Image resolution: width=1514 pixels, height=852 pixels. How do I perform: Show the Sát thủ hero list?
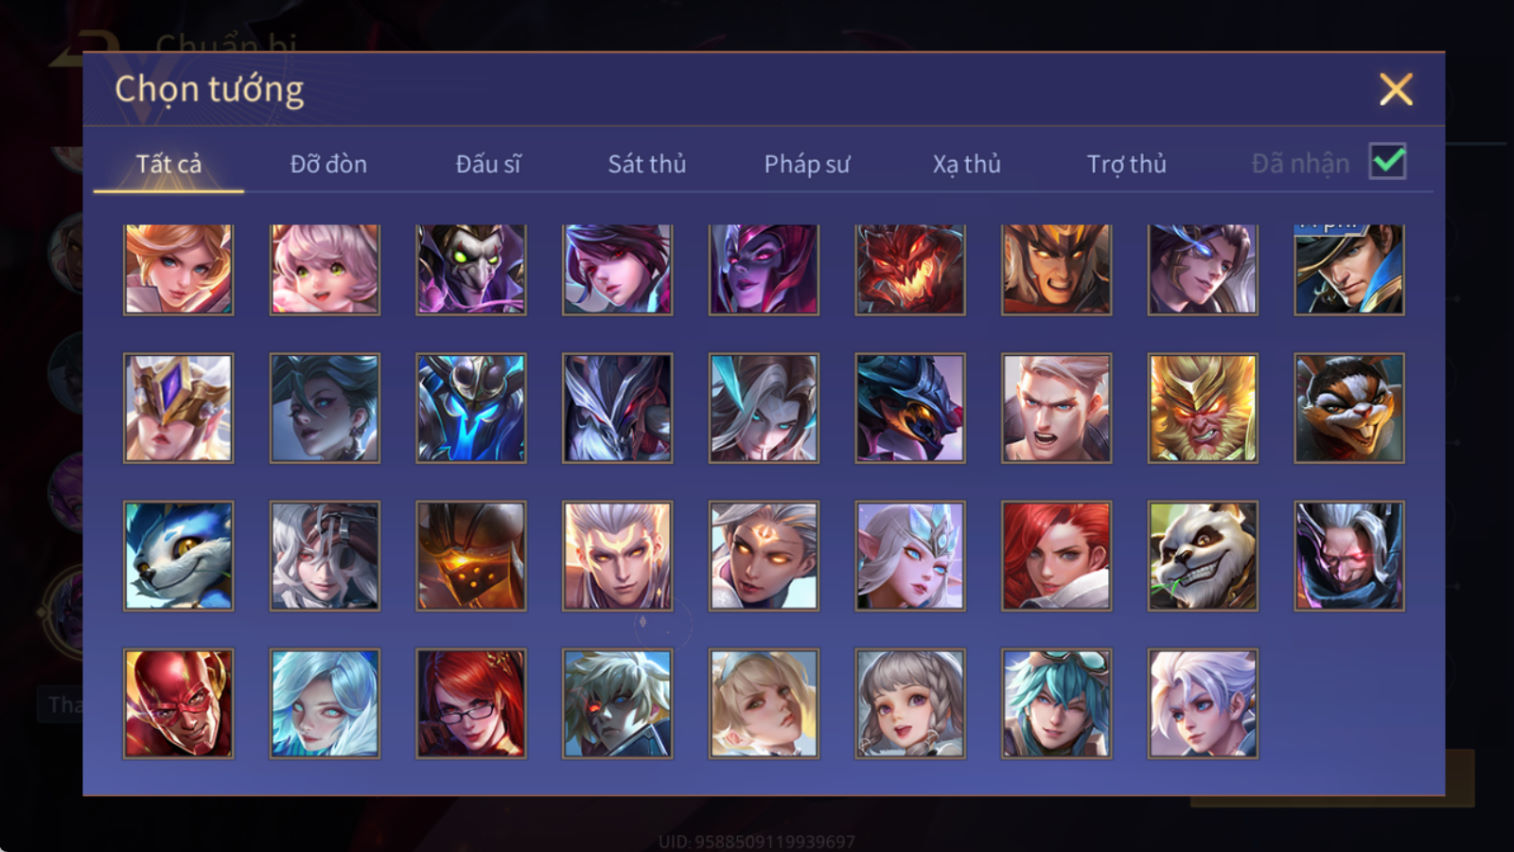647,164
